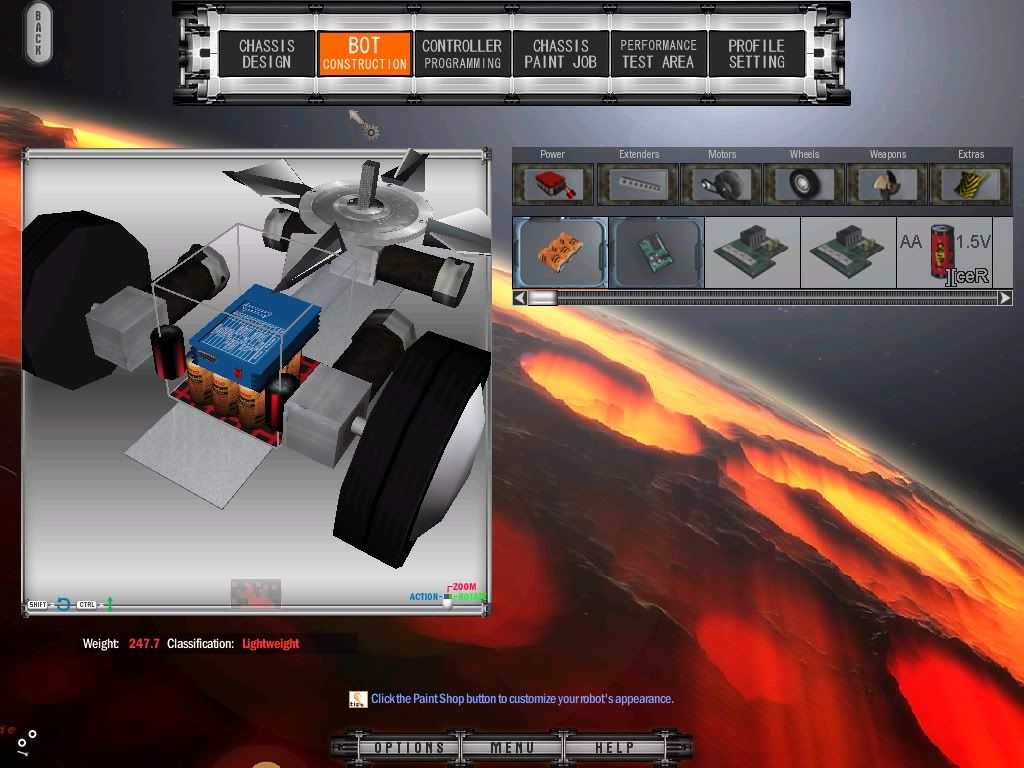Click the red thumbnail below the bot view
Image resolution: width=1024 pixels, height=768 pixels.
[255, 594]
